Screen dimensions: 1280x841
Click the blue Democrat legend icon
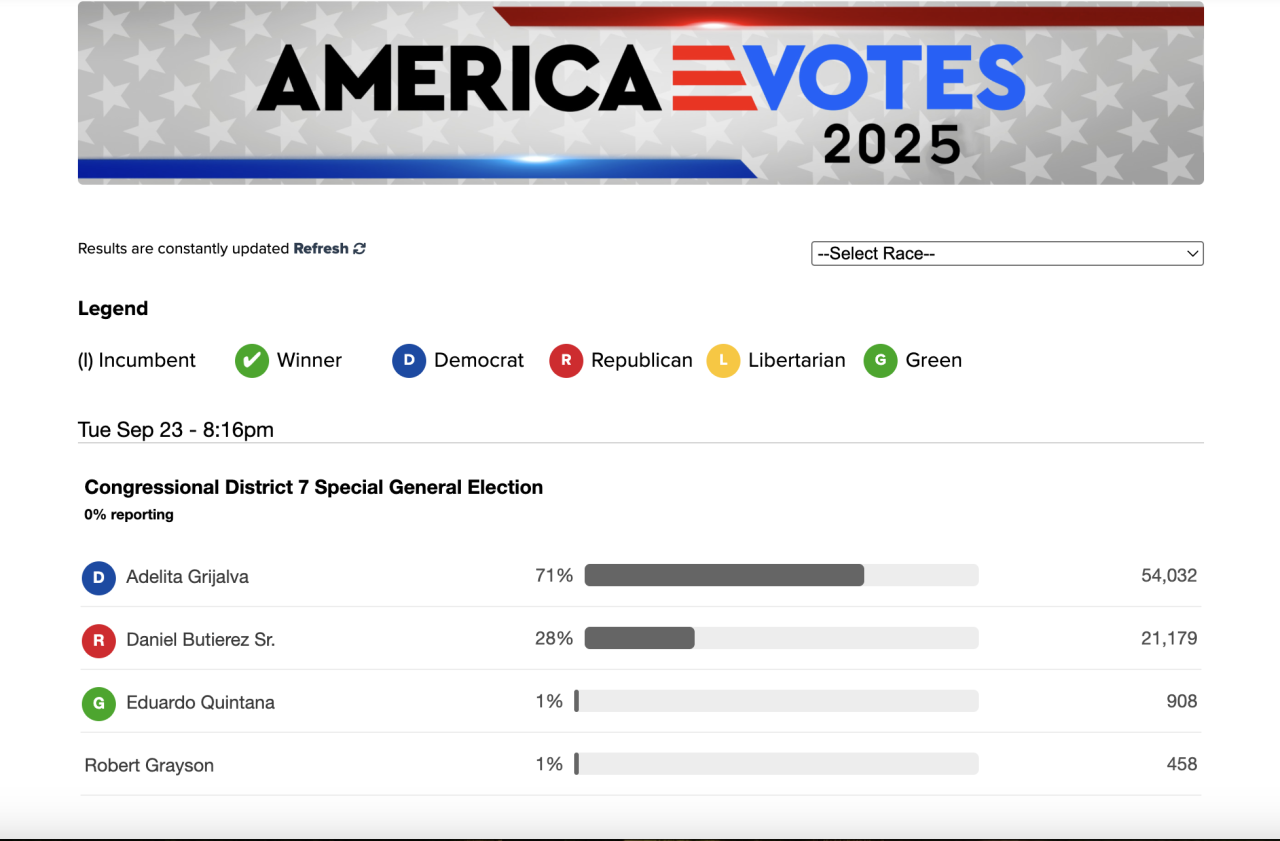pyautogui.click(x=409, y=361)
